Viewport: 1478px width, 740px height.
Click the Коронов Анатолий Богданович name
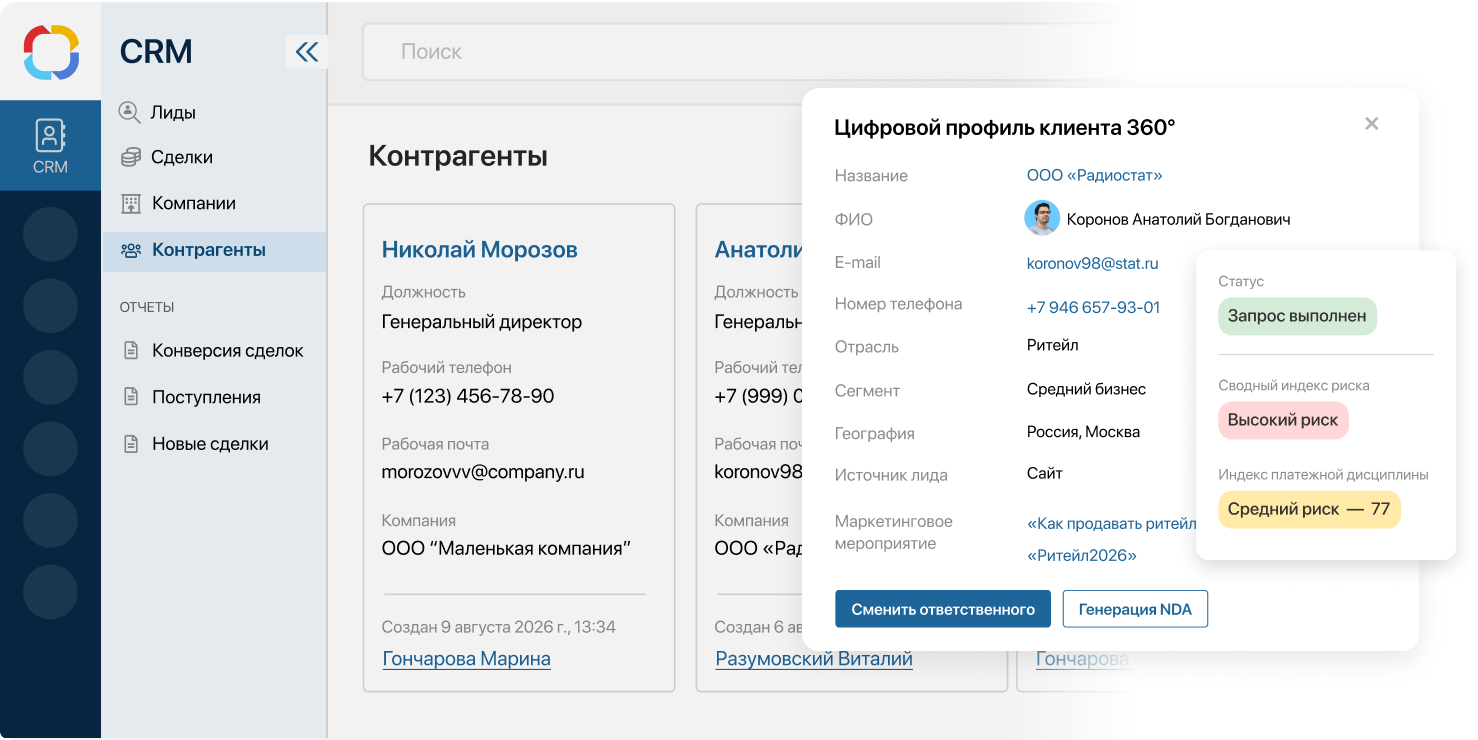[x=1178, y=219]
